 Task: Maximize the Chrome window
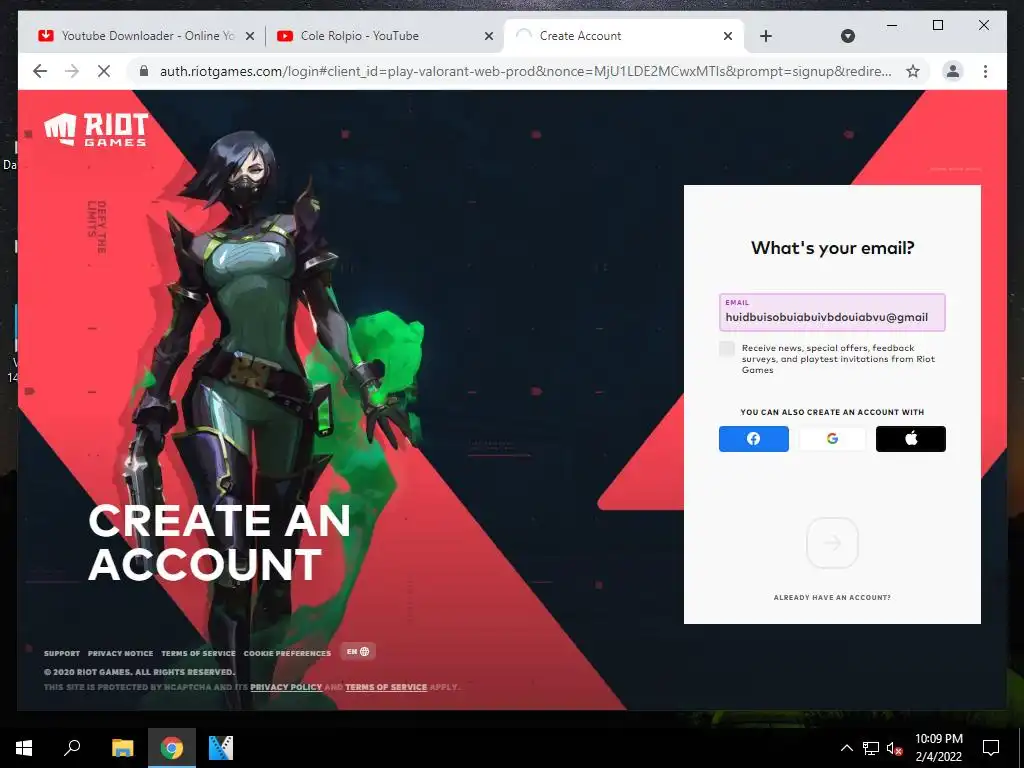(938, 25)
